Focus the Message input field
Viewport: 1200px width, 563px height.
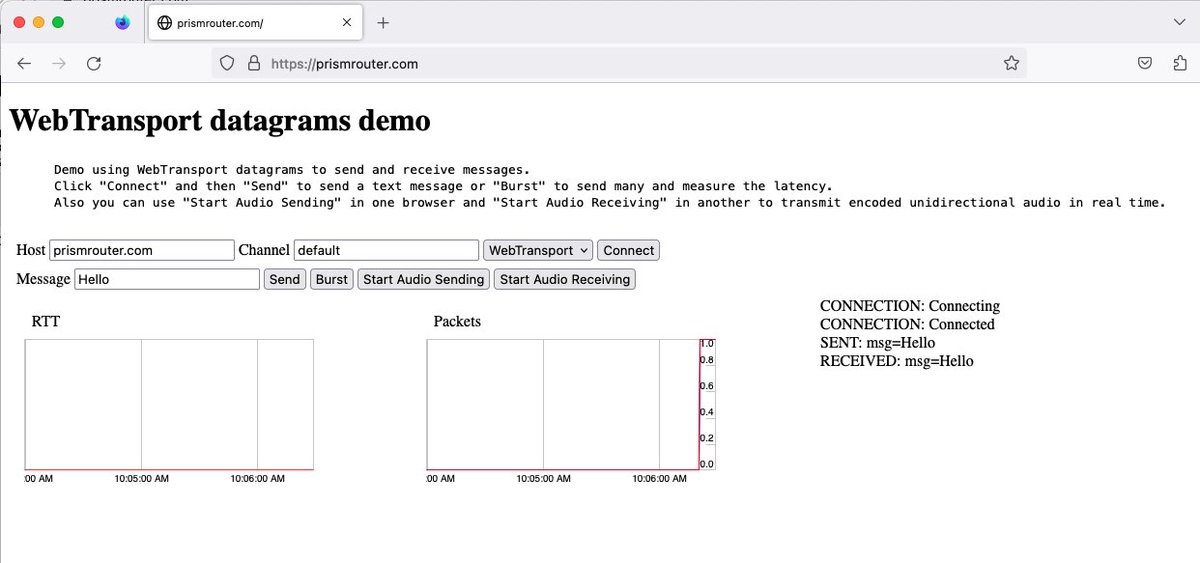[168, 279]
